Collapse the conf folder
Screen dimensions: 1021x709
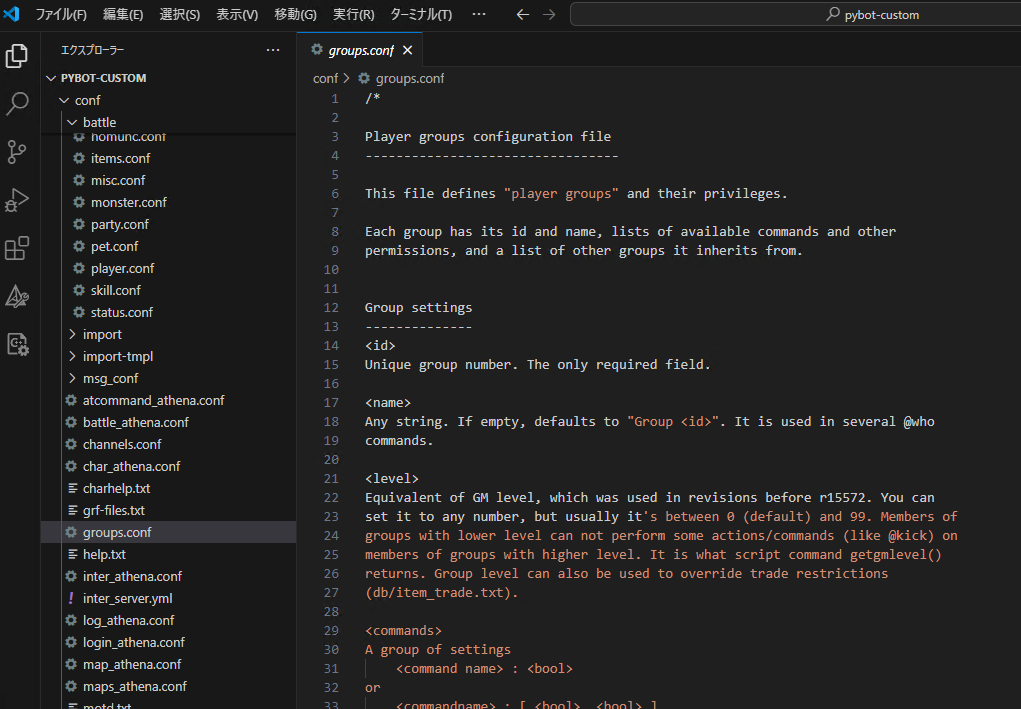point(87,100)
